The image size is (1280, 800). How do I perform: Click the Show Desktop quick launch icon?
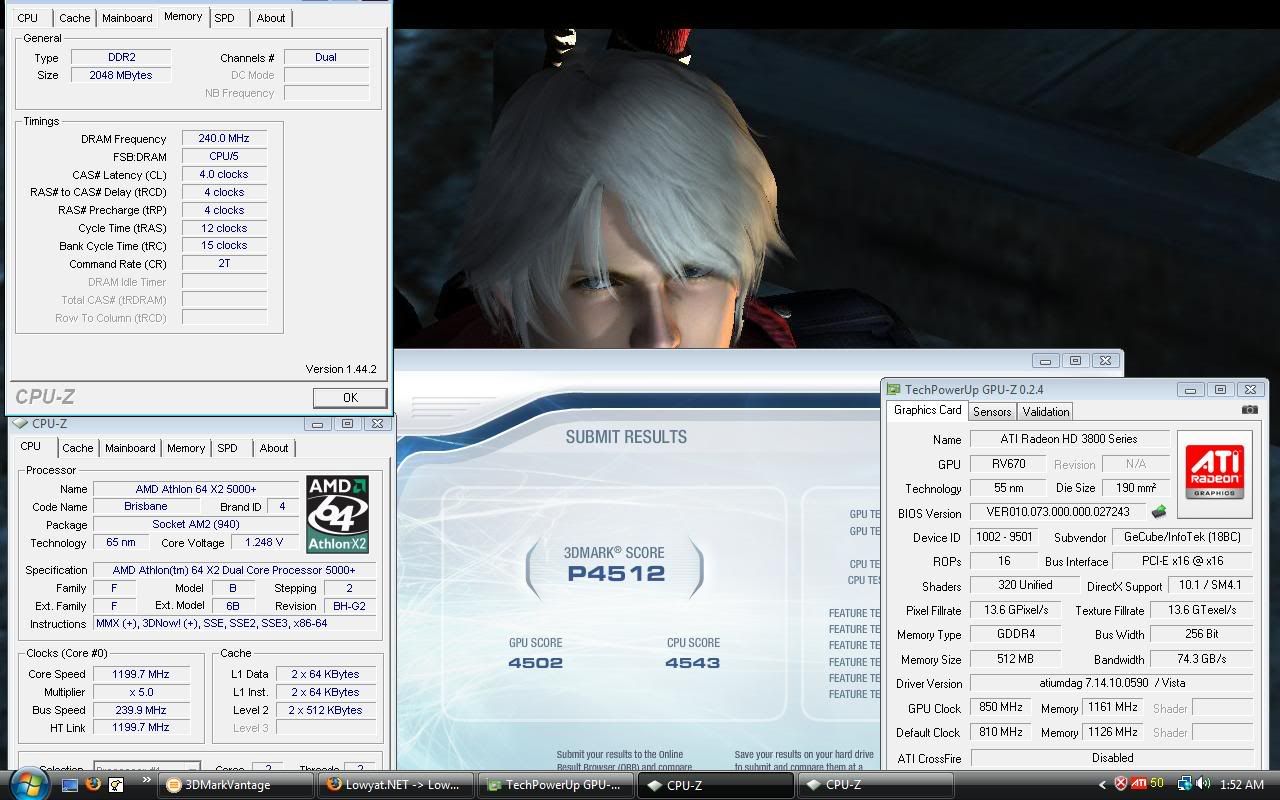(x=70, y=785)
